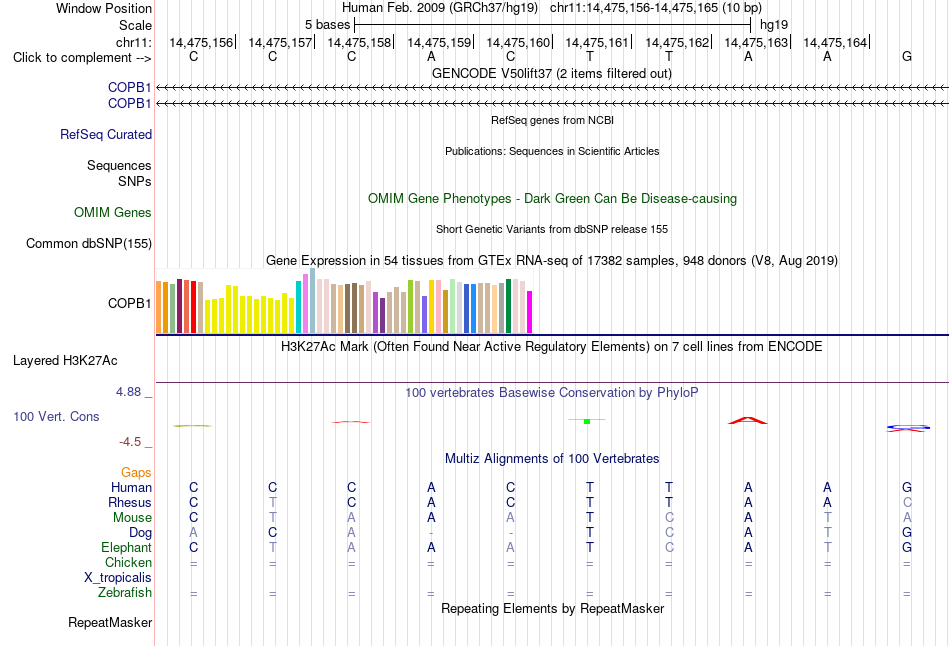Click the dark green GTEx expression bar

(x=509, y=306)
